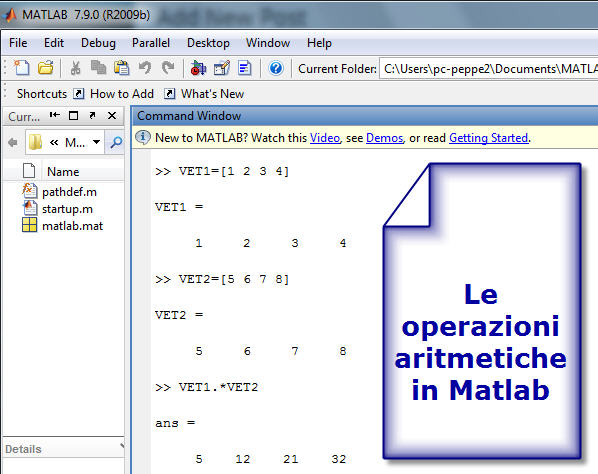598x474 pixels.
Task: Click the Redo arrow icon
Action: (168, 68)
